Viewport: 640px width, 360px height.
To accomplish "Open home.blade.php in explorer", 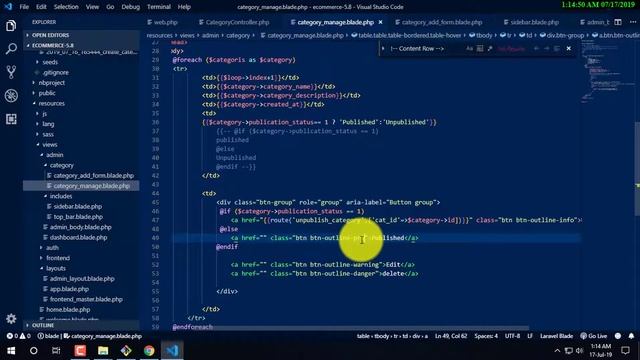I will pos(68,309).
